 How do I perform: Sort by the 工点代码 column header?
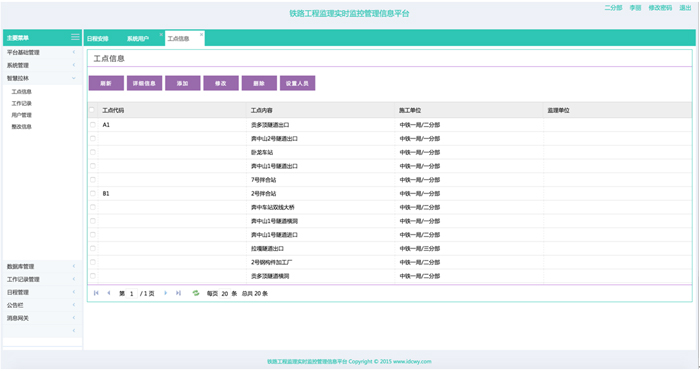[113, 110]
